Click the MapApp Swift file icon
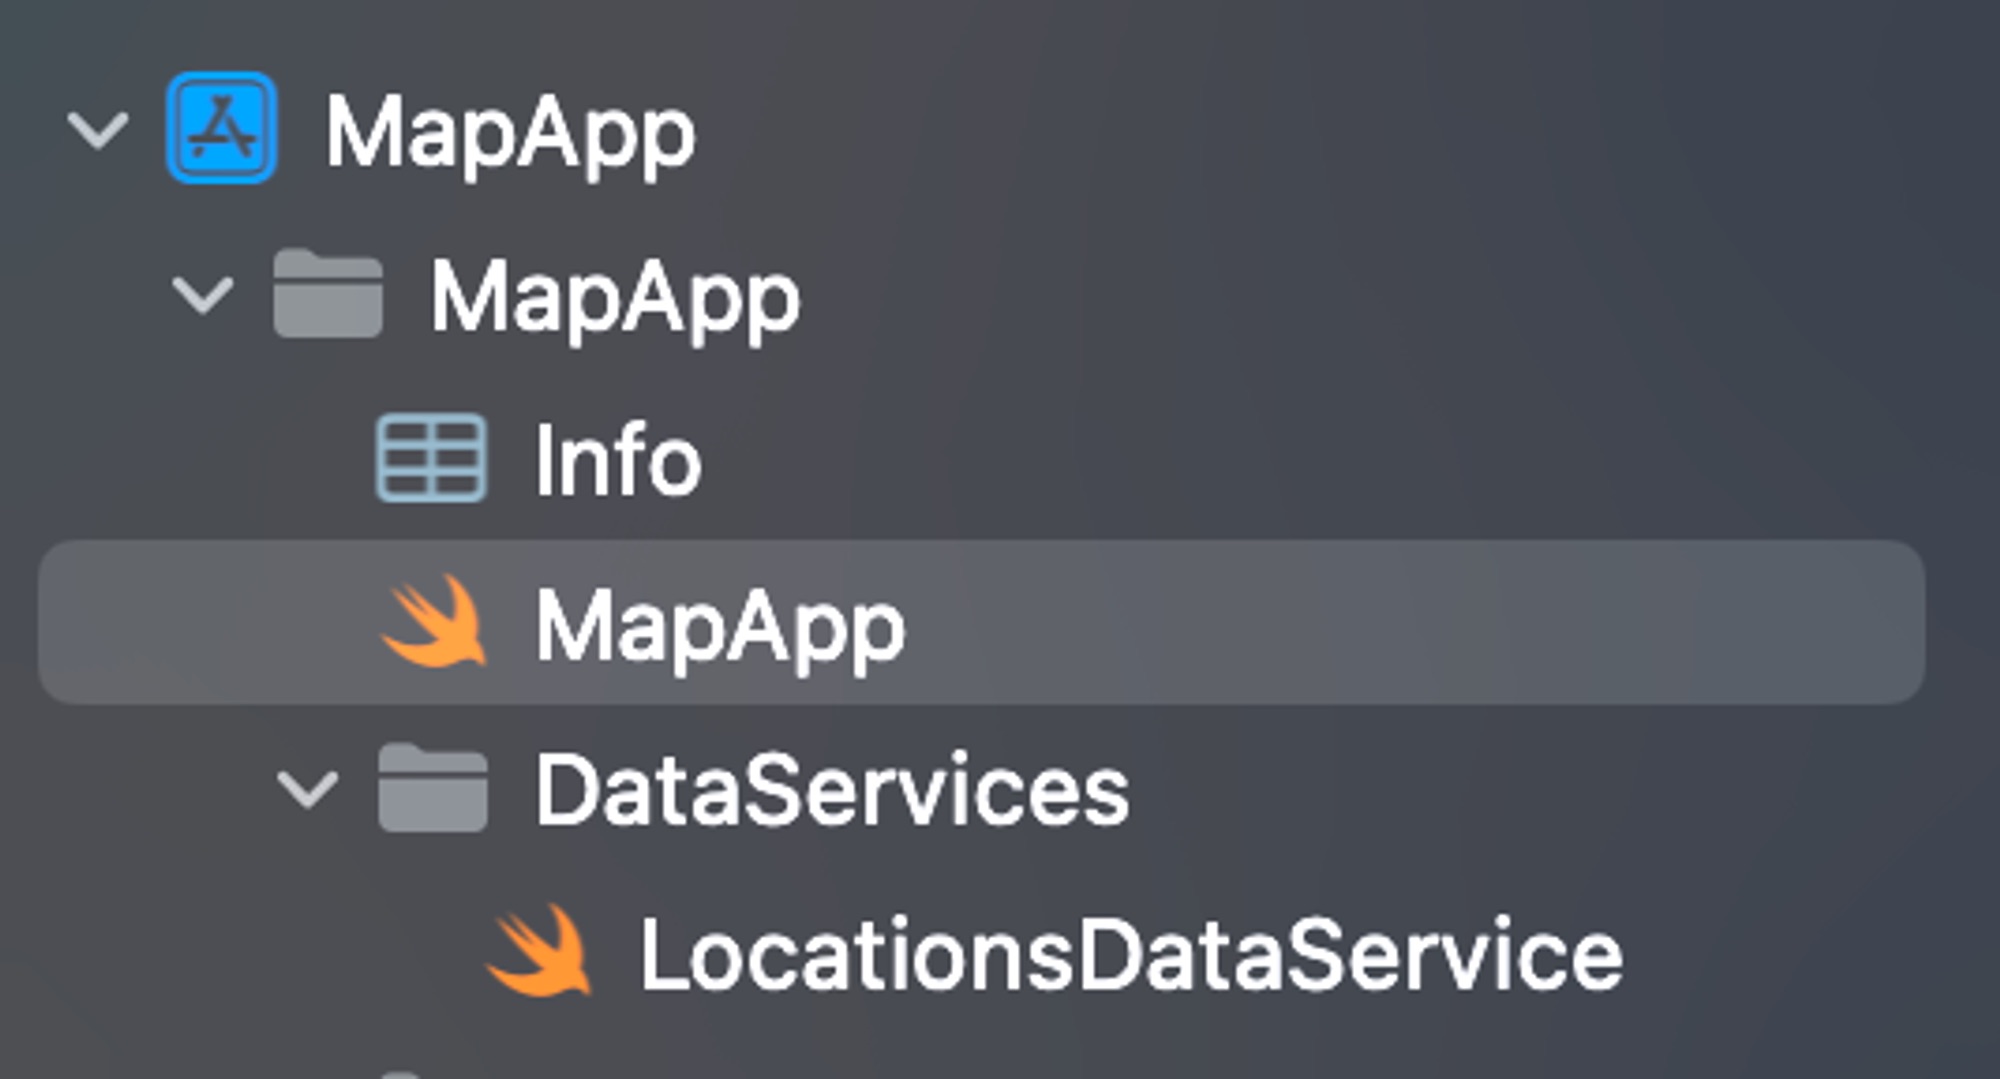The height and width of the screenshot is (1079, 2000). pyautogui.click(x=434, y=623)
